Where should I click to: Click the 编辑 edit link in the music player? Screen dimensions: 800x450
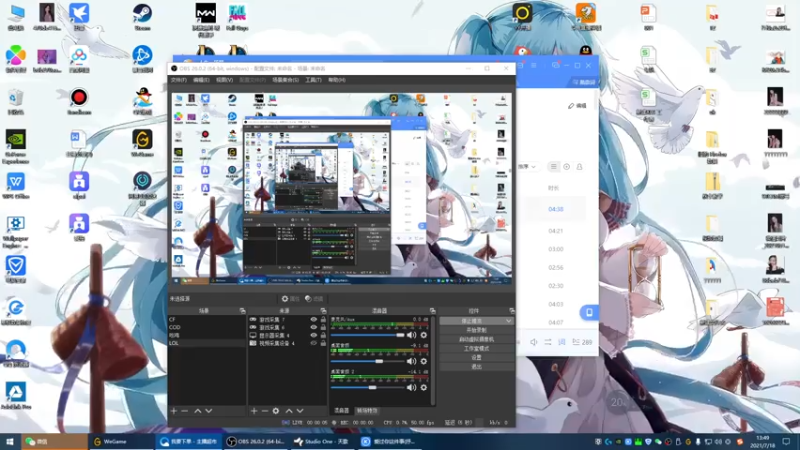(578, 106)
